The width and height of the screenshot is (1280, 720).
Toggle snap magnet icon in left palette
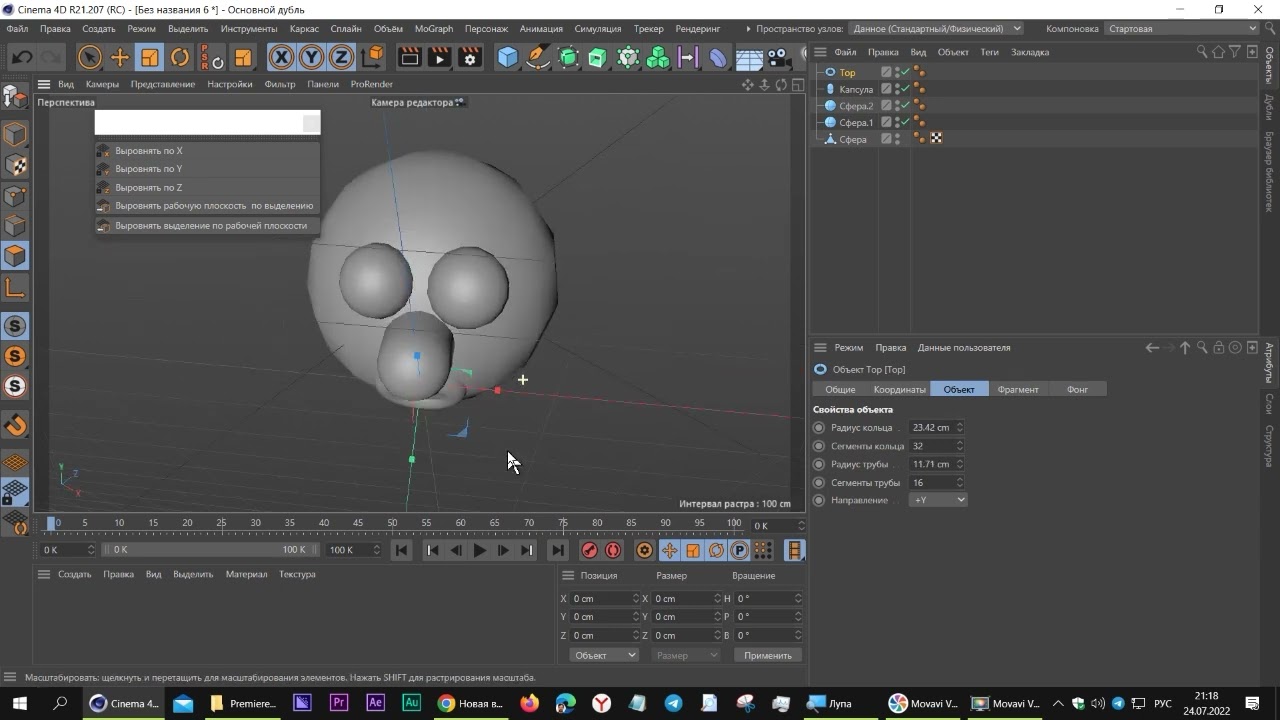click(x=15, y=425)
